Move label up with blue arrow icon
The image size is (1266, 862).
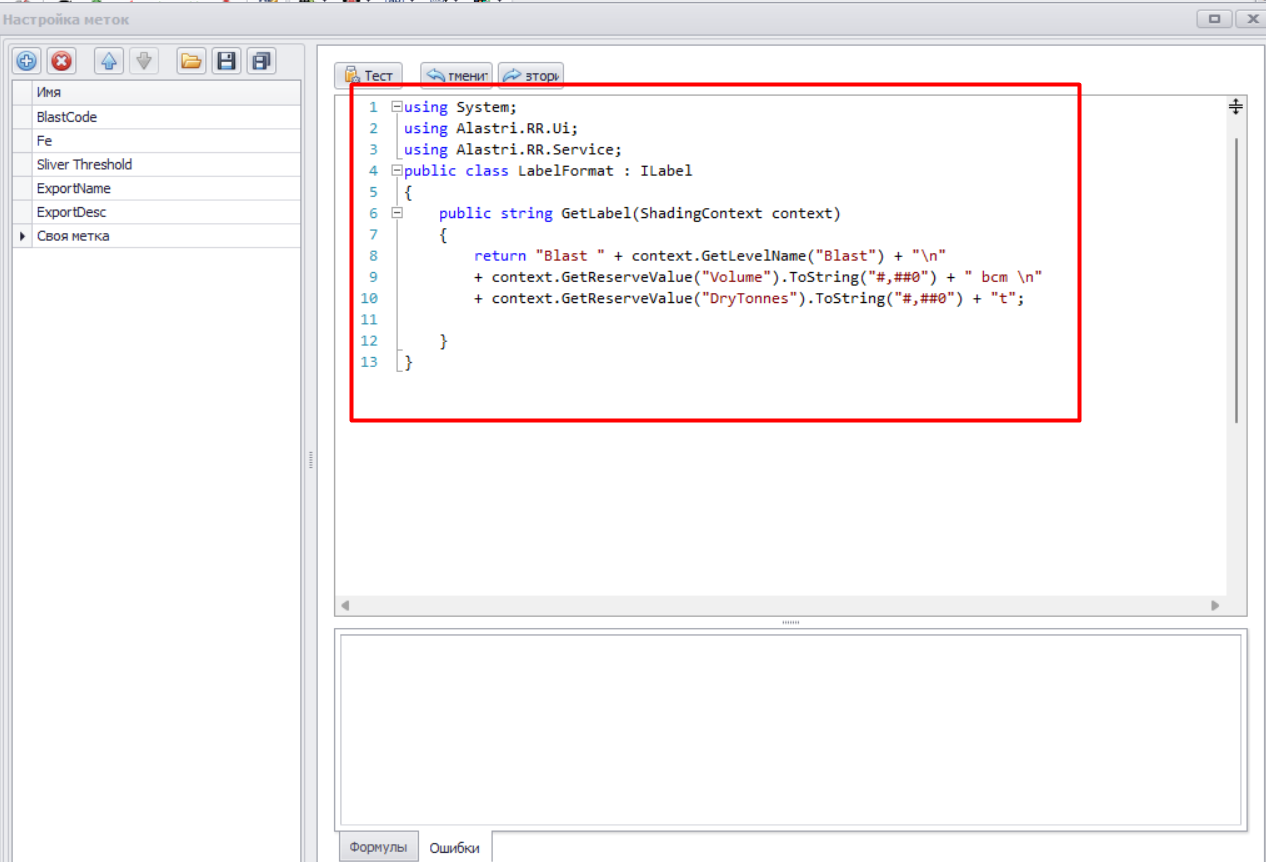tap(109, 61)
